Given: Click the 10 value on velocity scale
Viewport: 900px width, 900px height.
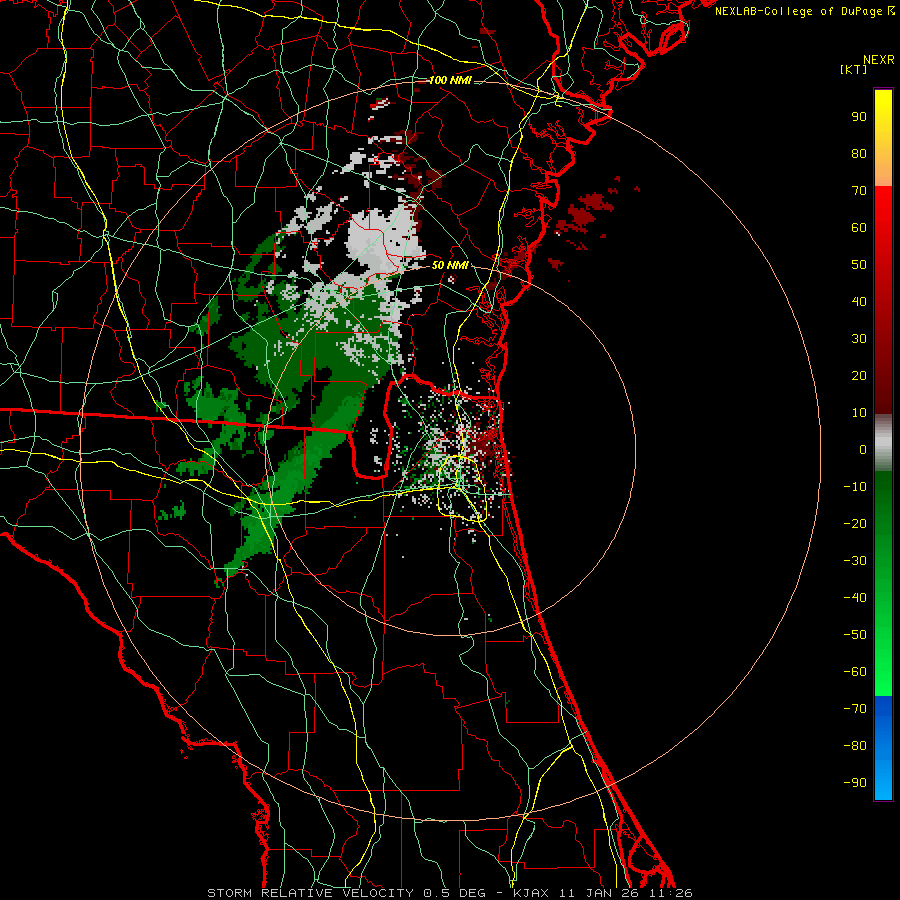Looking at the screenshot, I should click(859, 413).
